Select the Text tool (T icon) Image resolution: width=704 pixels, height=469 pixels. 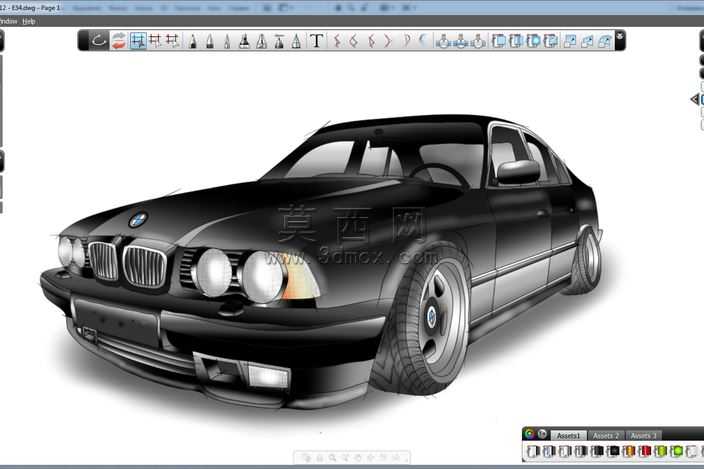tap(317, 41)
